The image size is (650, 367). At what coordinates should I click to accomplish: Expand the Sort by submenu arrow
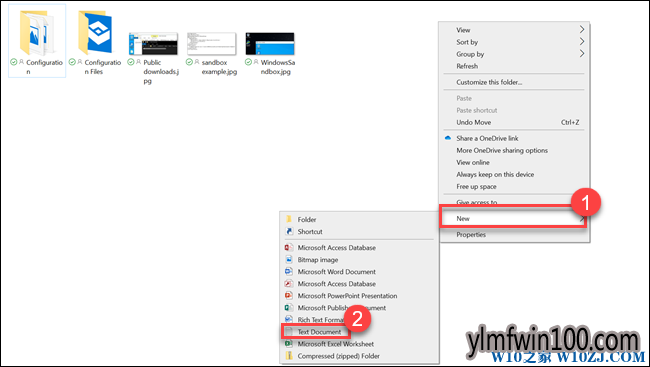coord(582,41)
